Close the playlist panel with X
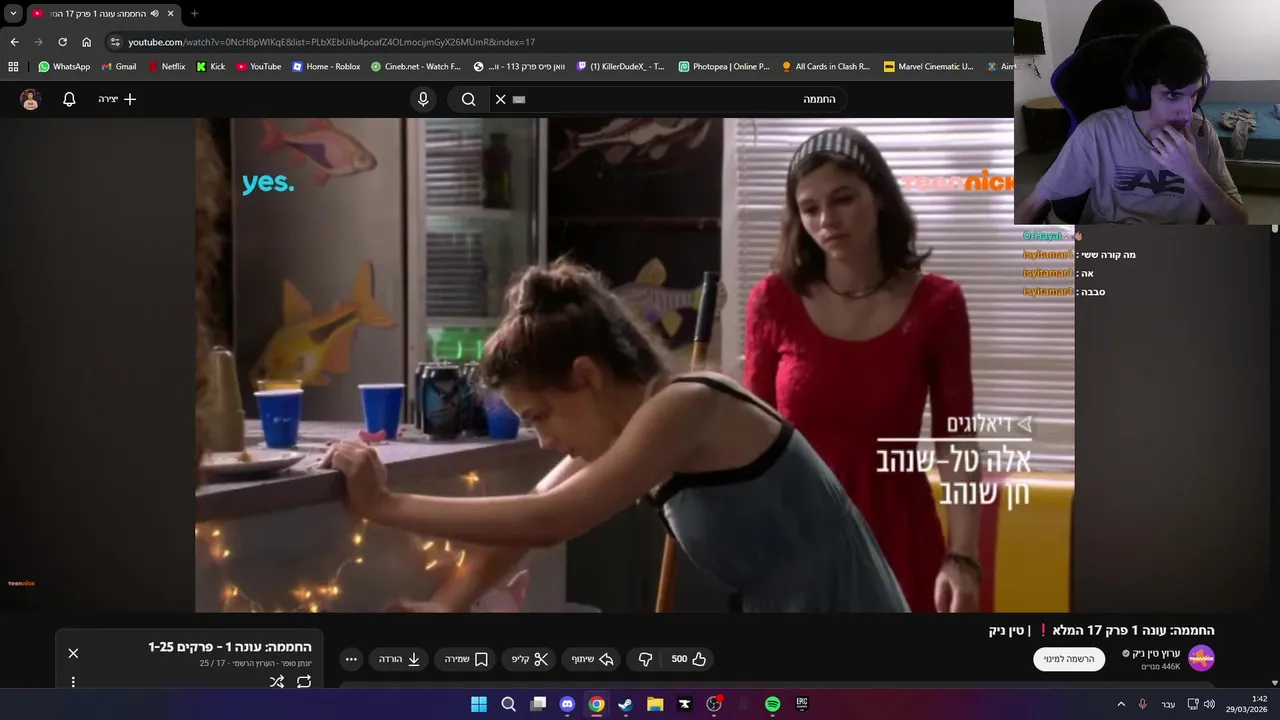The image size is (1280, 720). coord(73,653)
